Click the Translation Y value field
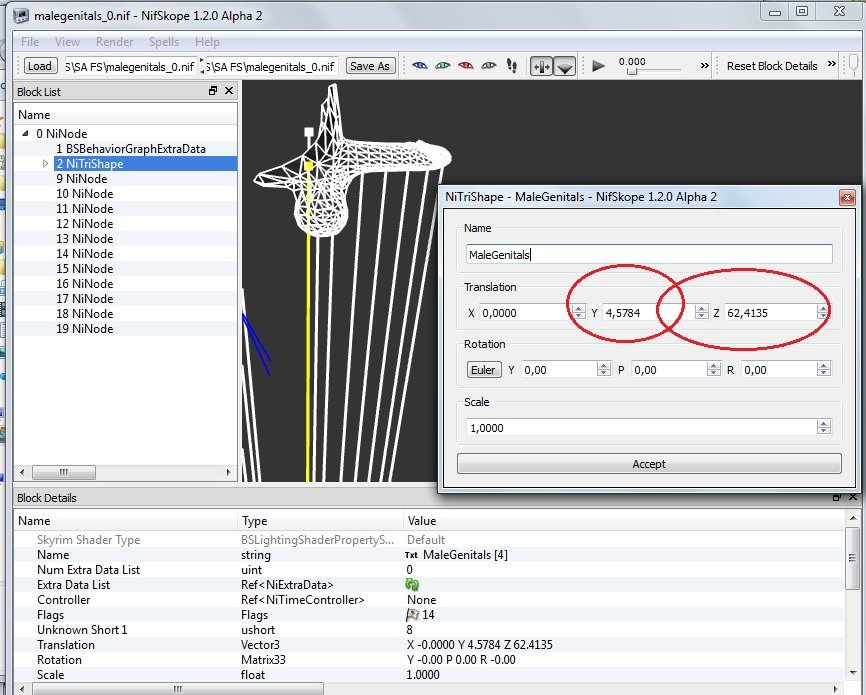Image resolution: width=866 pixels, height=695 pixels. tap(647, 313)
